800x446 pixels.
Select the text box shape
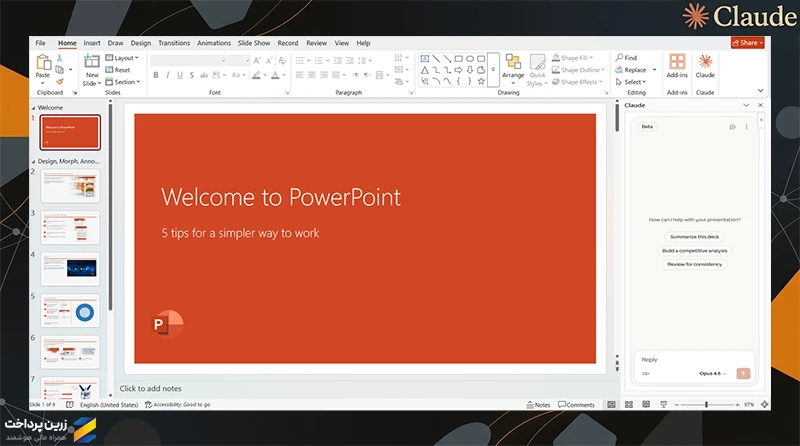pyautogui.click(x=424, y=59)
